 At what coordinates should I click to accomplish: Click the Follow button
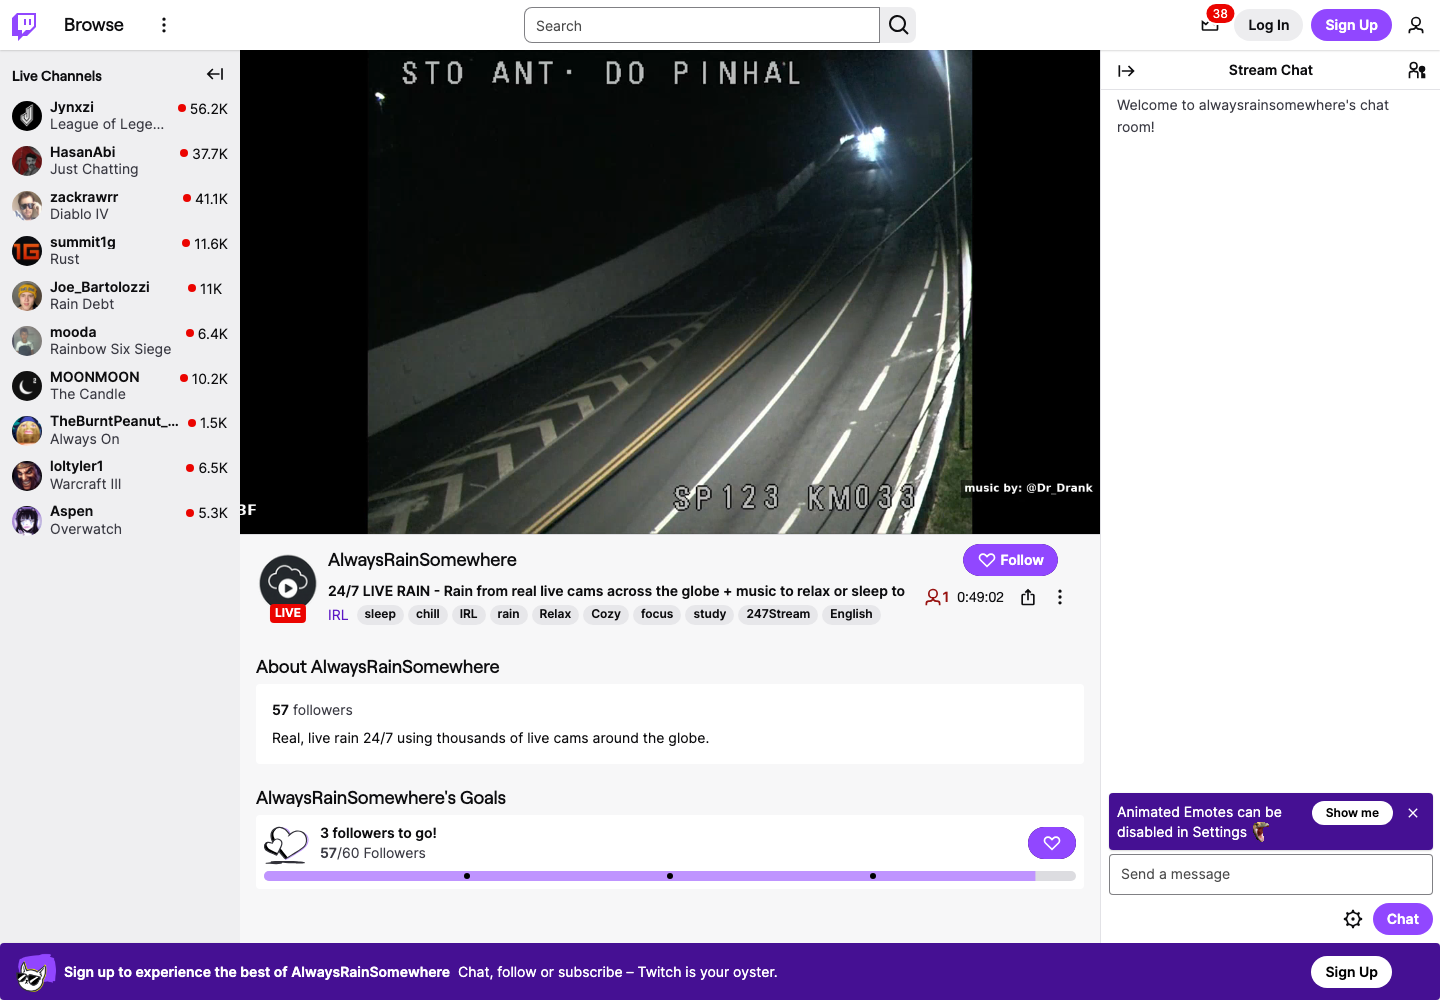(1010, 560)
